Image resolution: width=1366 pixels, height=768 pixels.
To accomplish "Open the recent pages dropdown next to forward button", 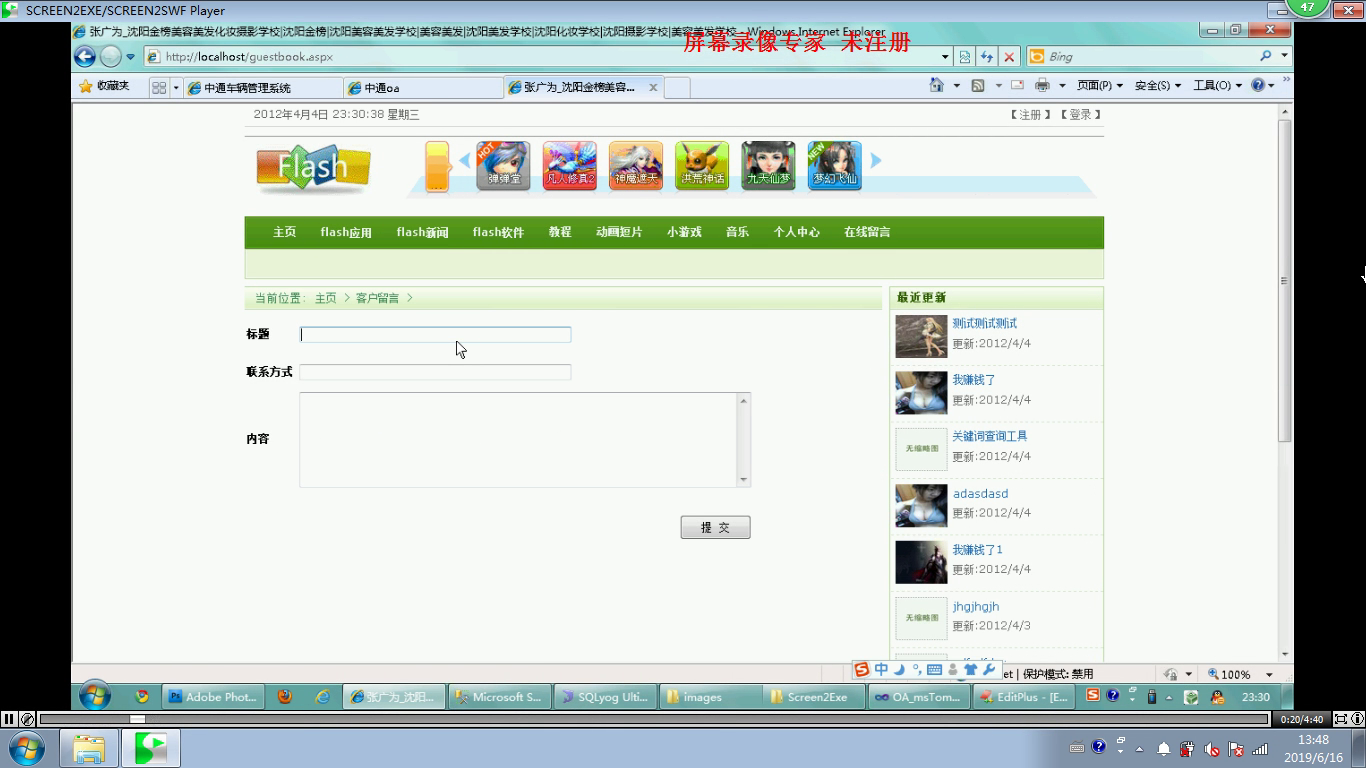I will coord(130,57).
